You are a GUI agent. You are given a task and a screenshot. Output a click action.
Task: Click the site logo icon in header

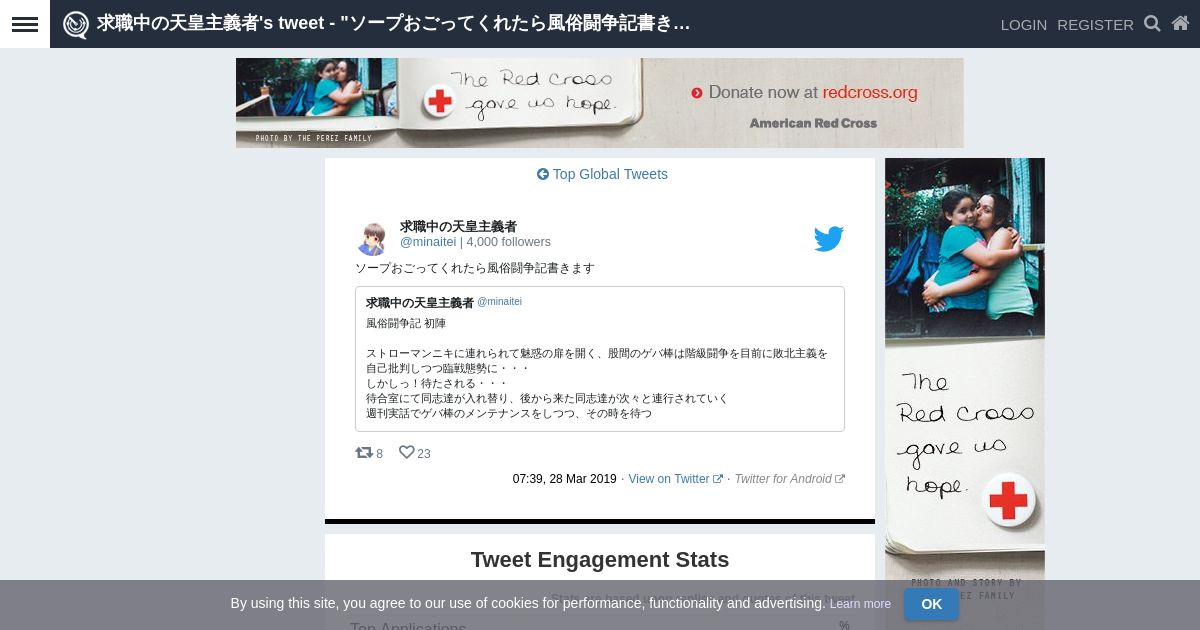point(76,24)
